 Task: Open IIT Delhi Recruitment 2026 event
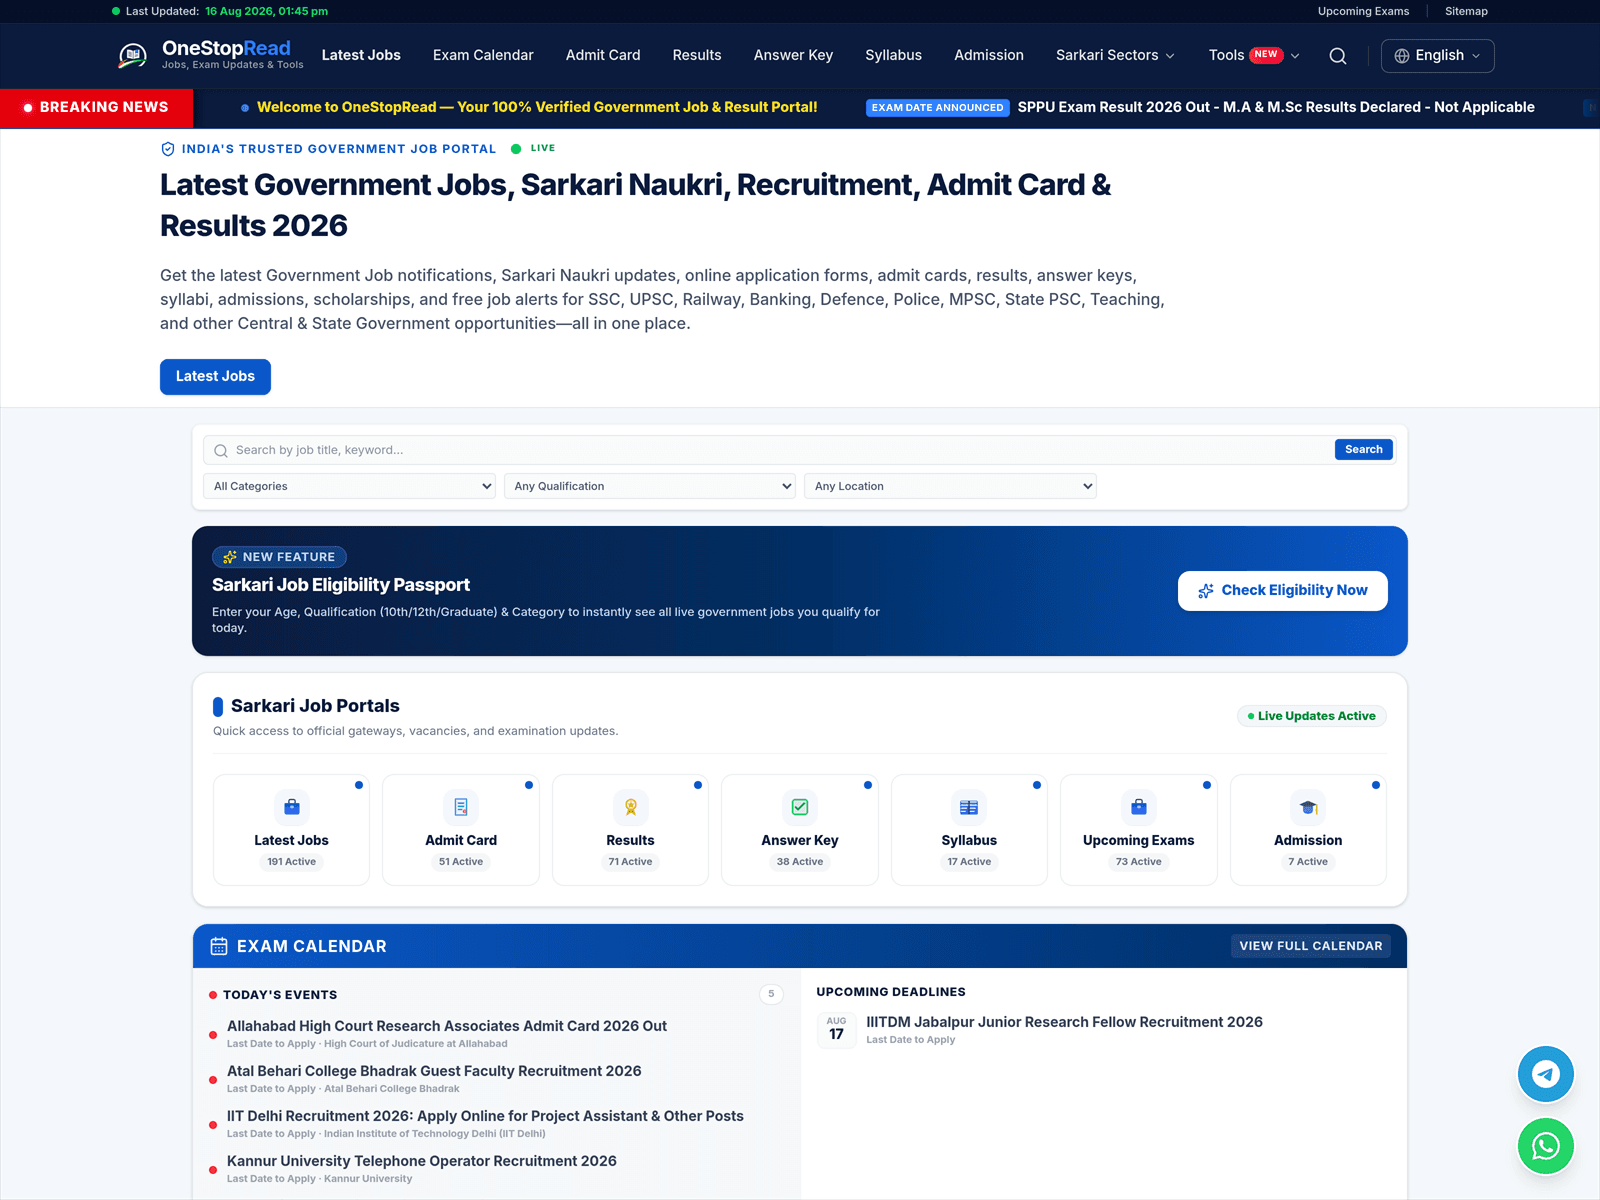point(485,1116)
